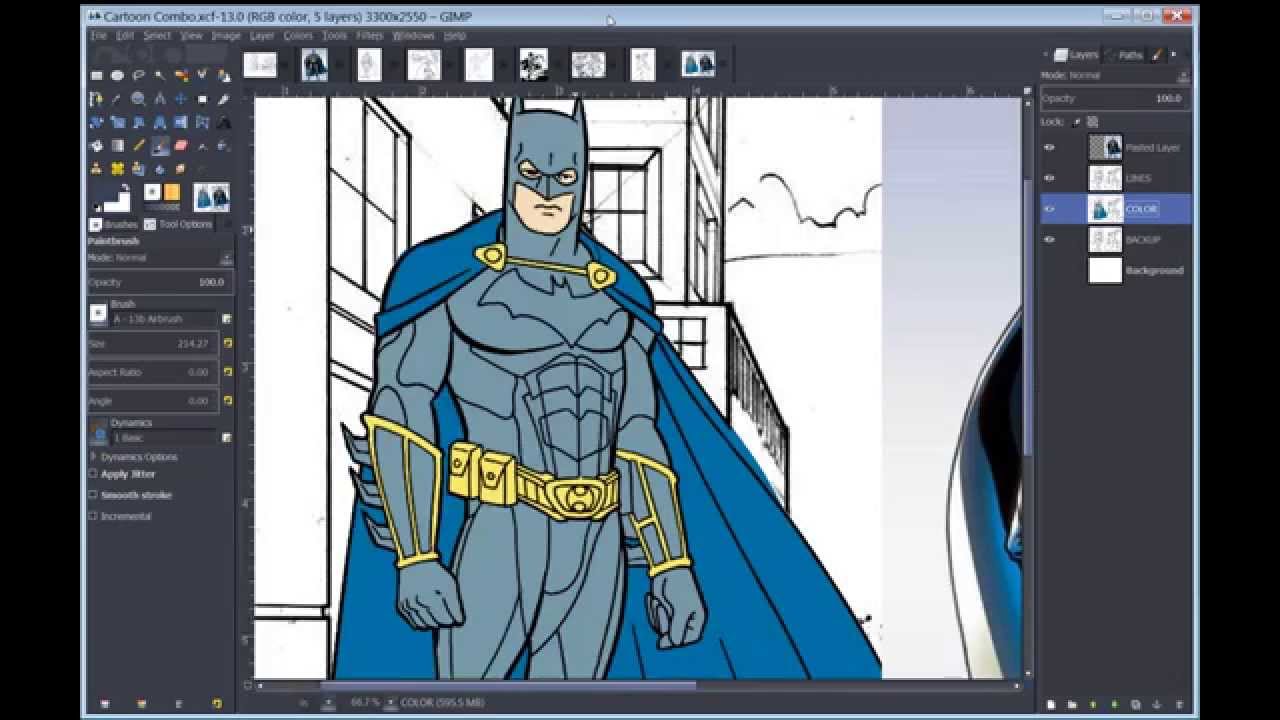Delete layer using bottom-right trash icon
This screenshot has width=1280, height=720.
click(1180, 704)
